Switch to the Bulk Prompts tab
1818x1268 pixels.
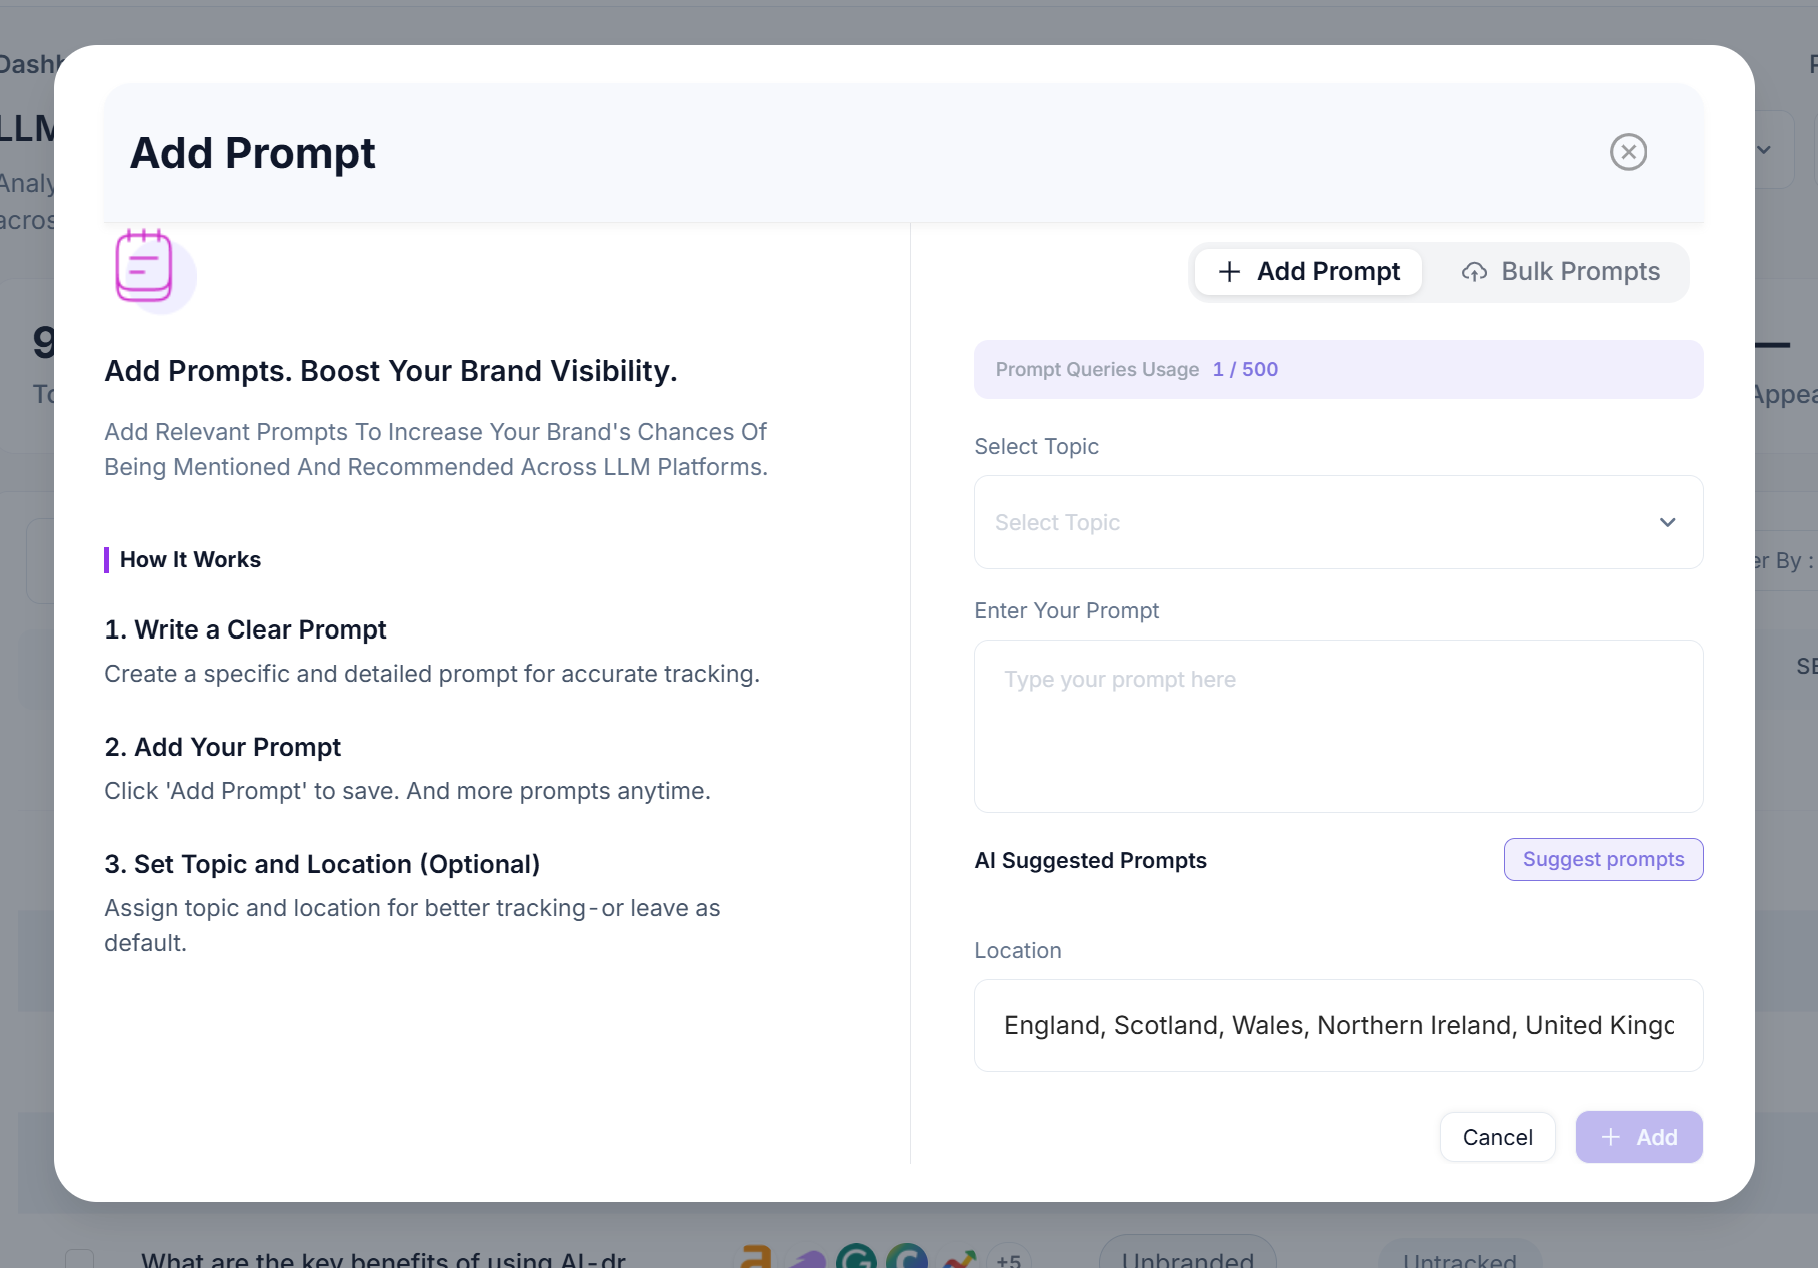click(x=1560, y=272)
